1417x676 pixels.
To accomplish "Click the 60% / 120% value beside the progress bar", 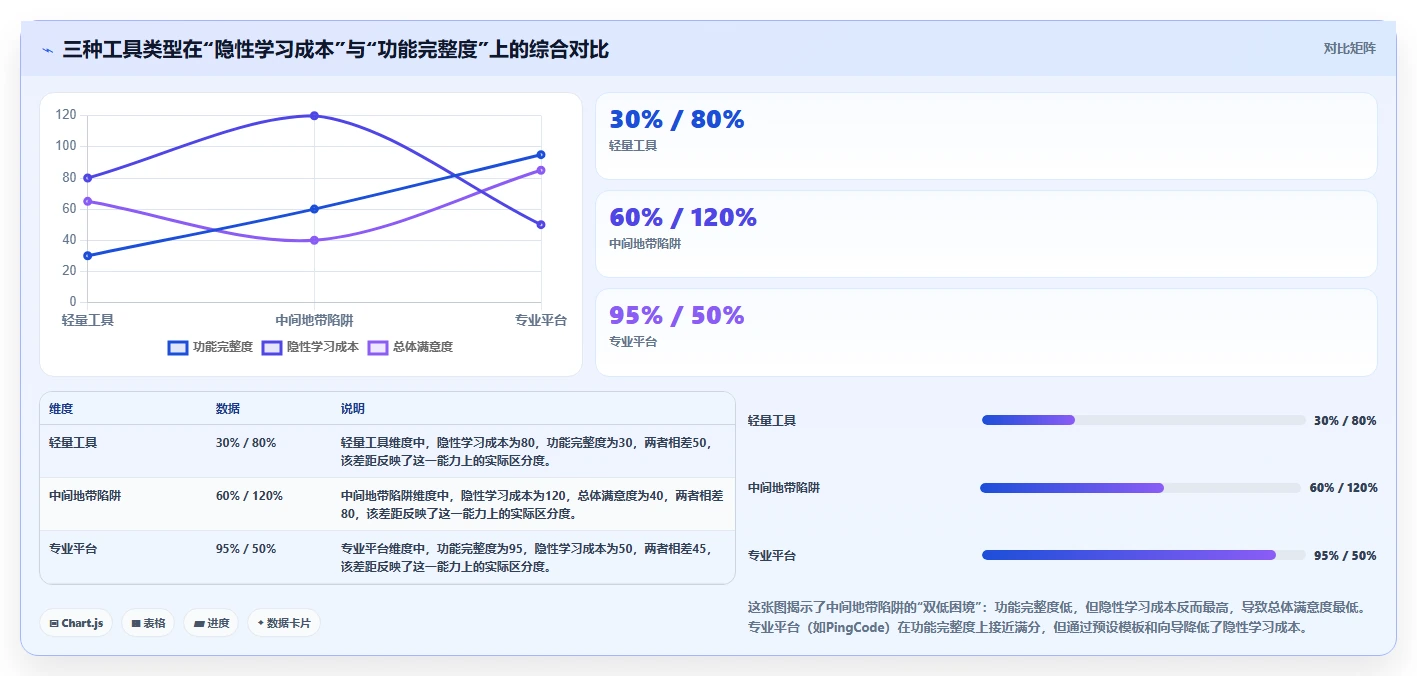I will [1343, 488].
